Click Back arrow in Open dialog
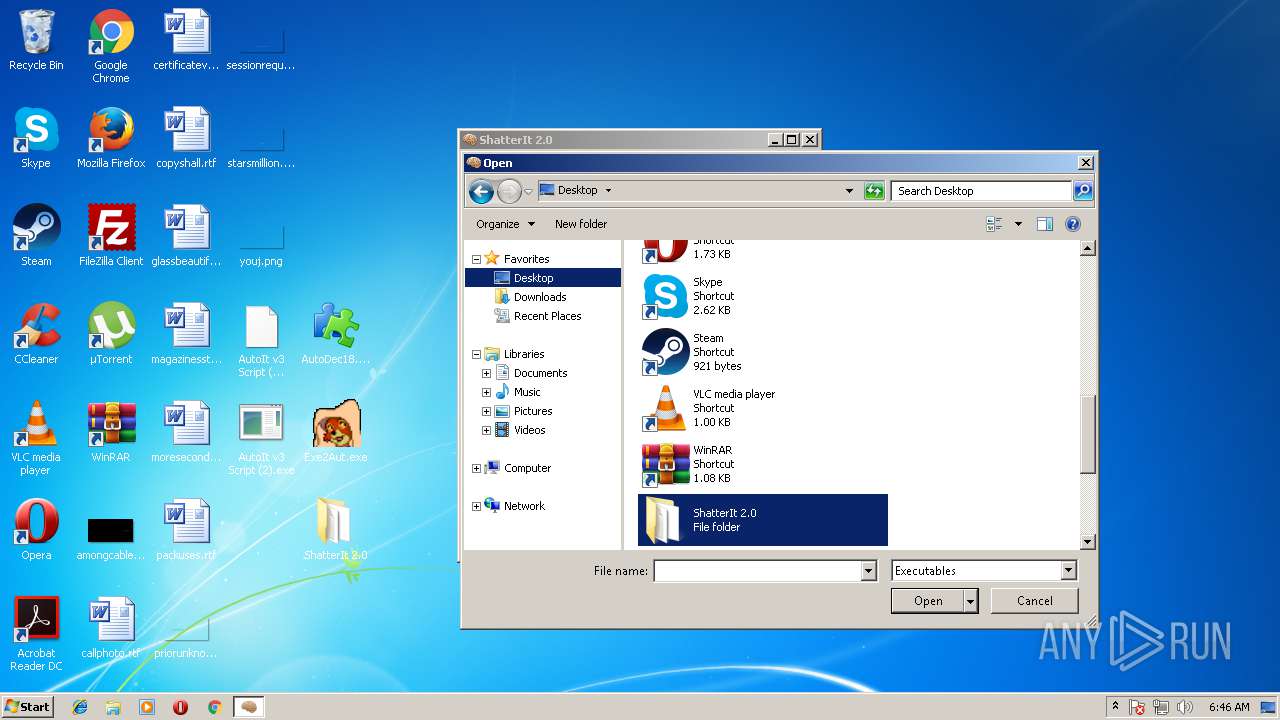Image resolution: width=1280 pixels, height=720 pixels. (x=481, y=191)
